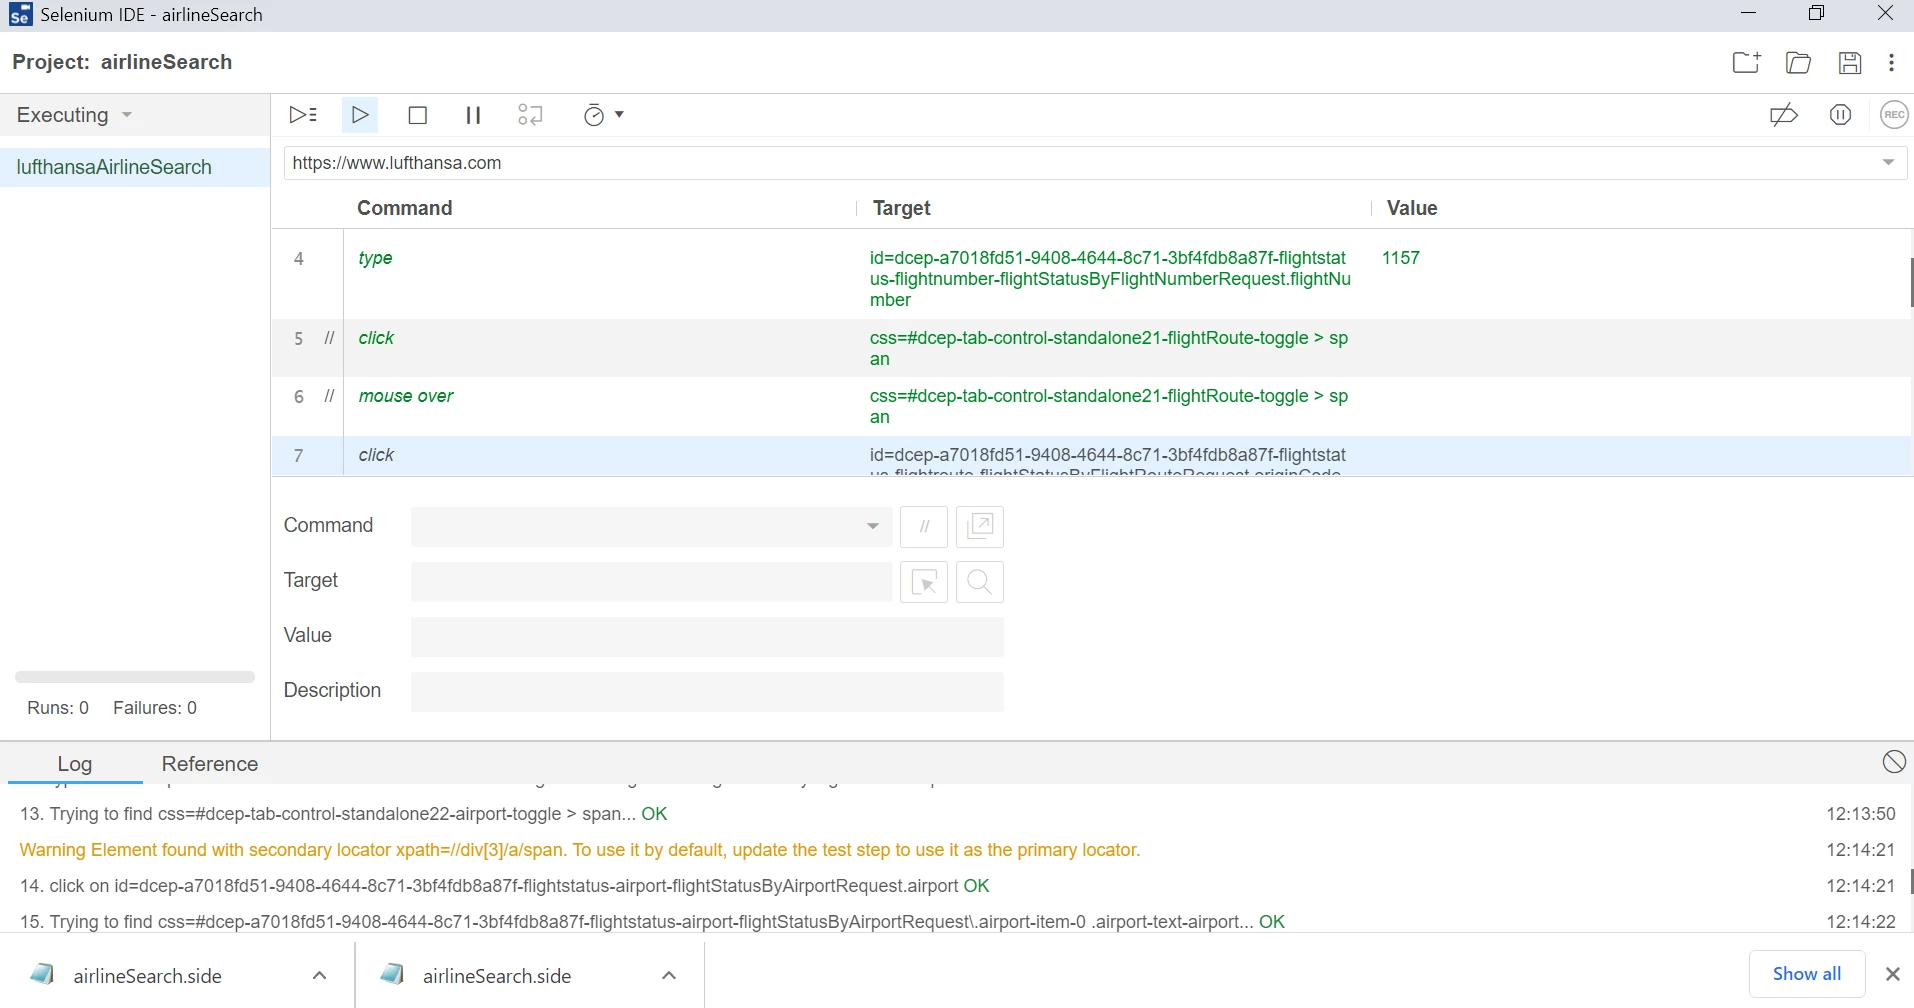The image size is (1914, 1008).
Task: Click the secondary locator warning message
Action: (580, 850)
